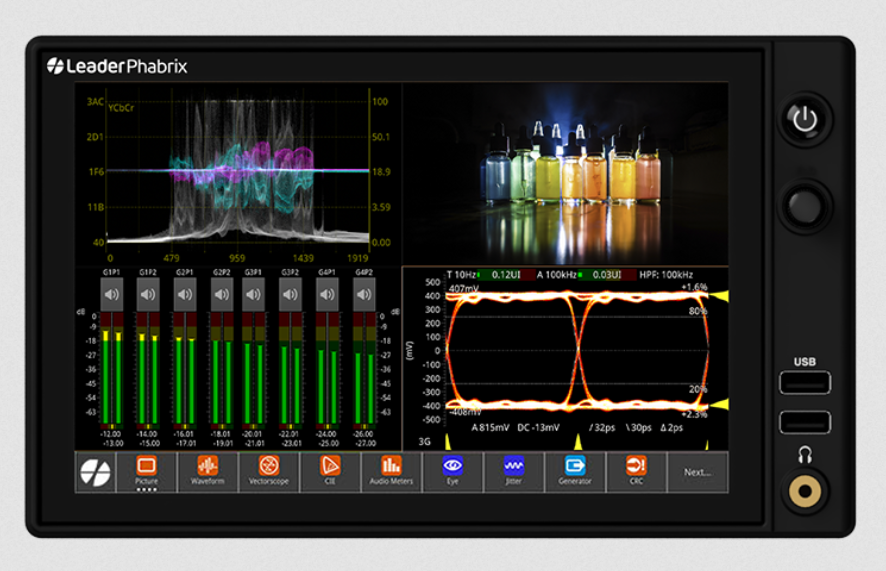Screen dimensions: 886x571
Task: Open the CRC analysis instrument
Action: (x=636, y=471)
